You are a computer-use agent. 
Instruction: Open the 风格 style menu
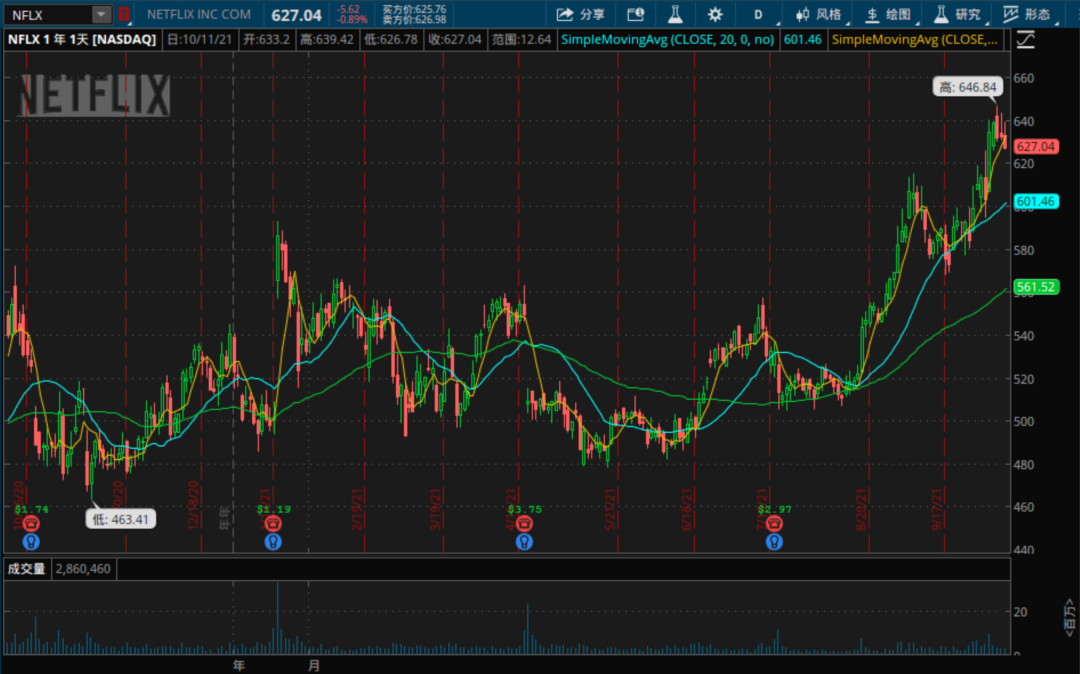coord(818,14)
